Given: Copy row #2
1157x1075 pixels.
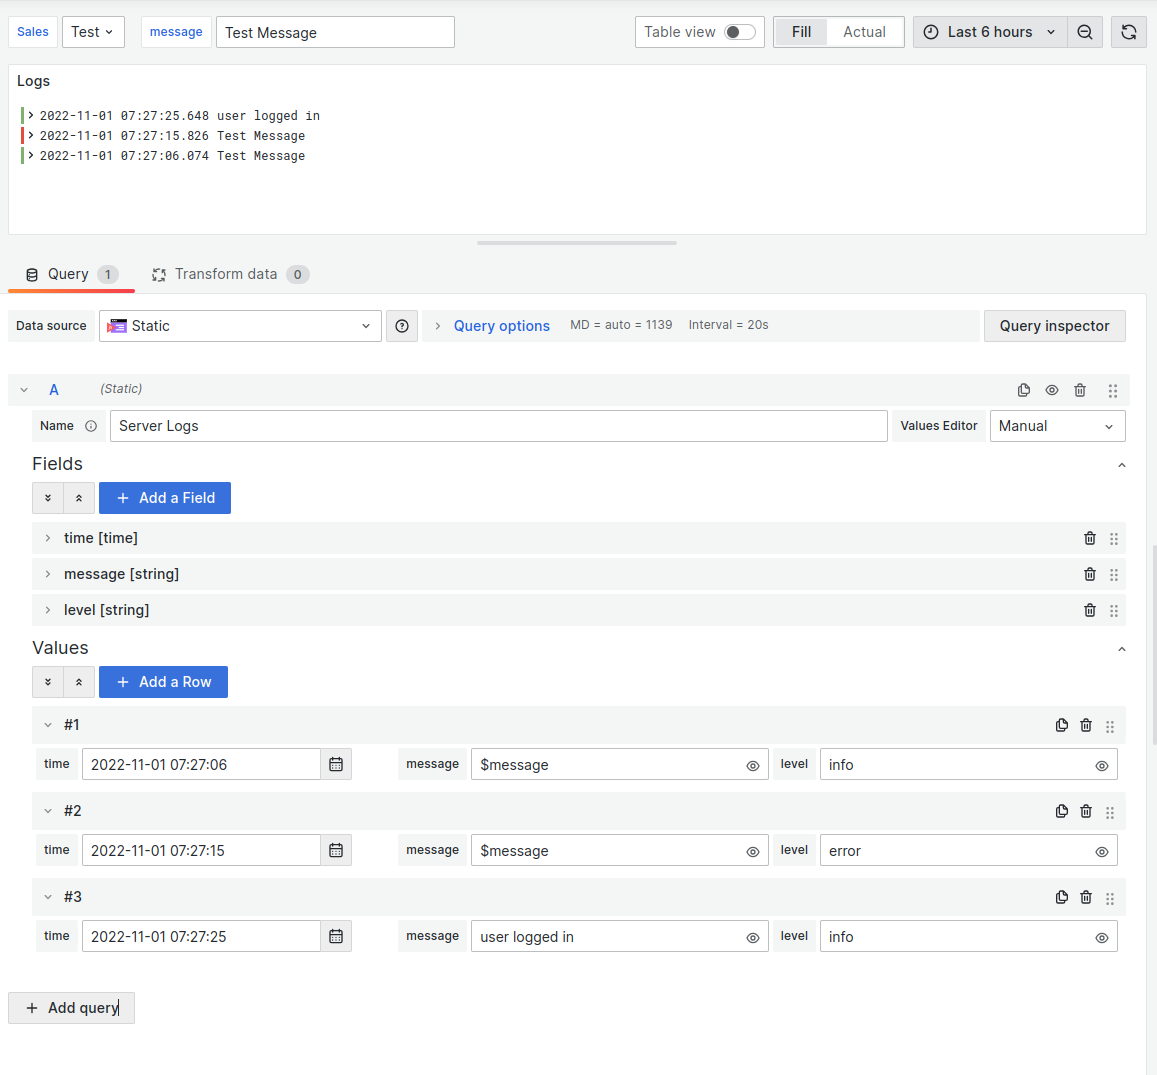Looking at the screenshot, I should [x=1061, y=811].
